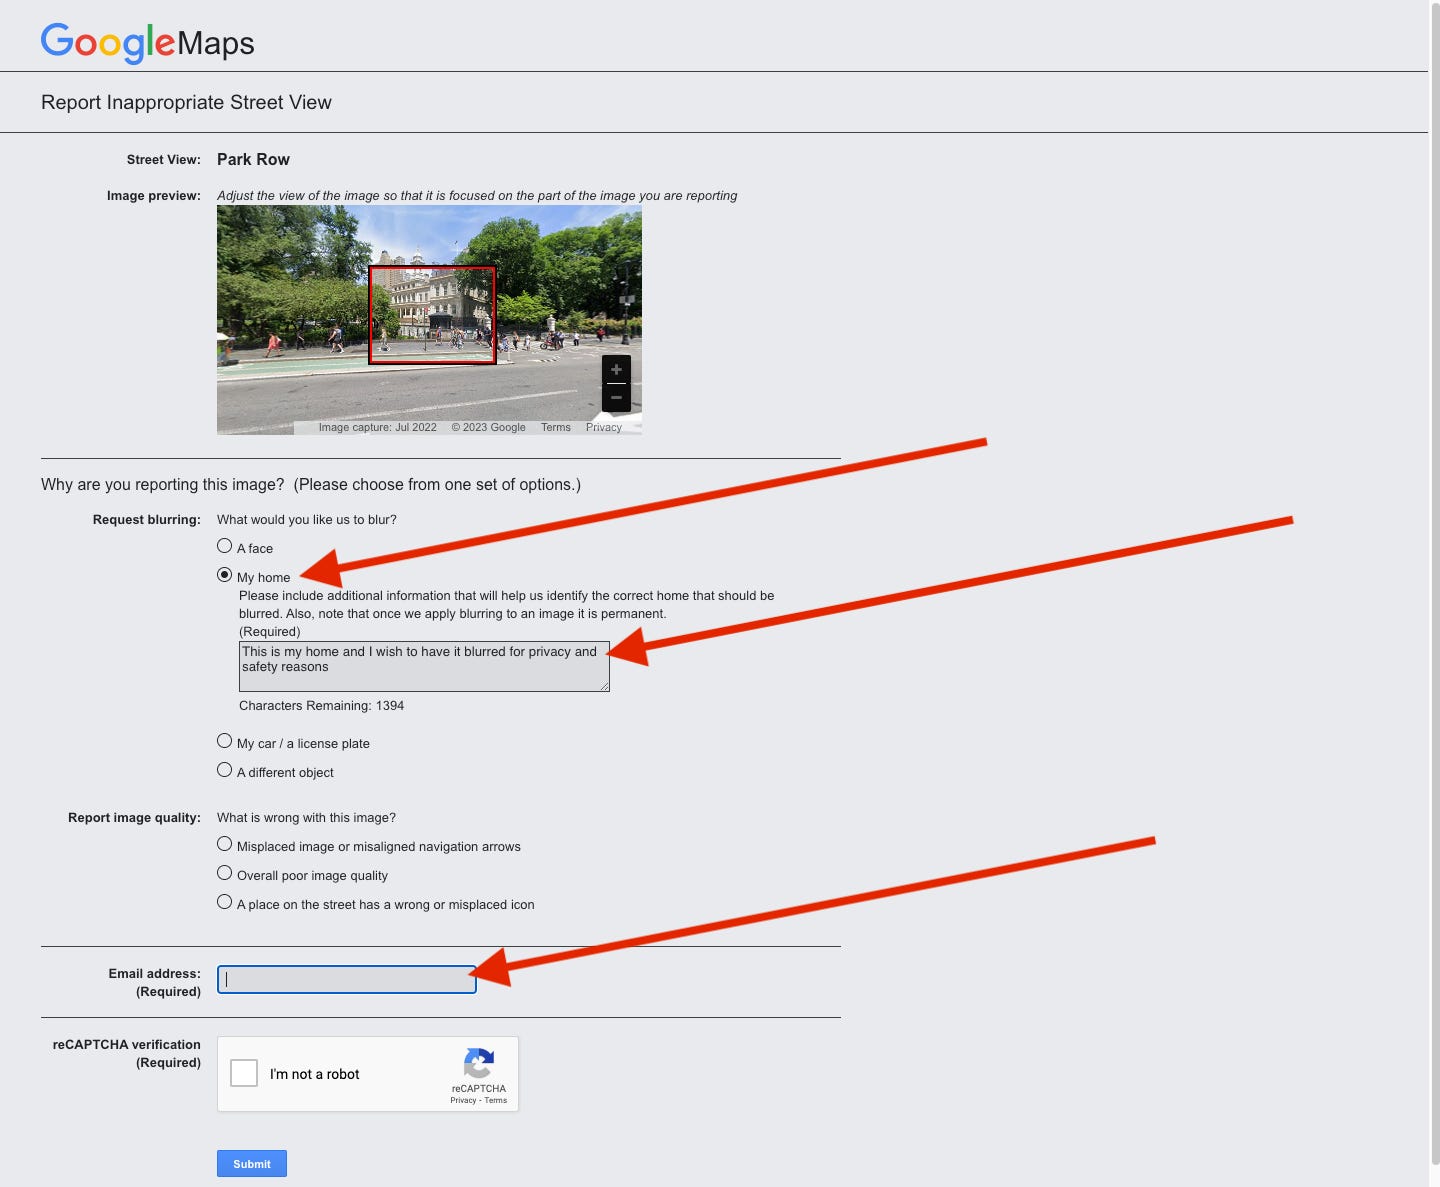Click the 'Park Row' street name

[253, 159]
